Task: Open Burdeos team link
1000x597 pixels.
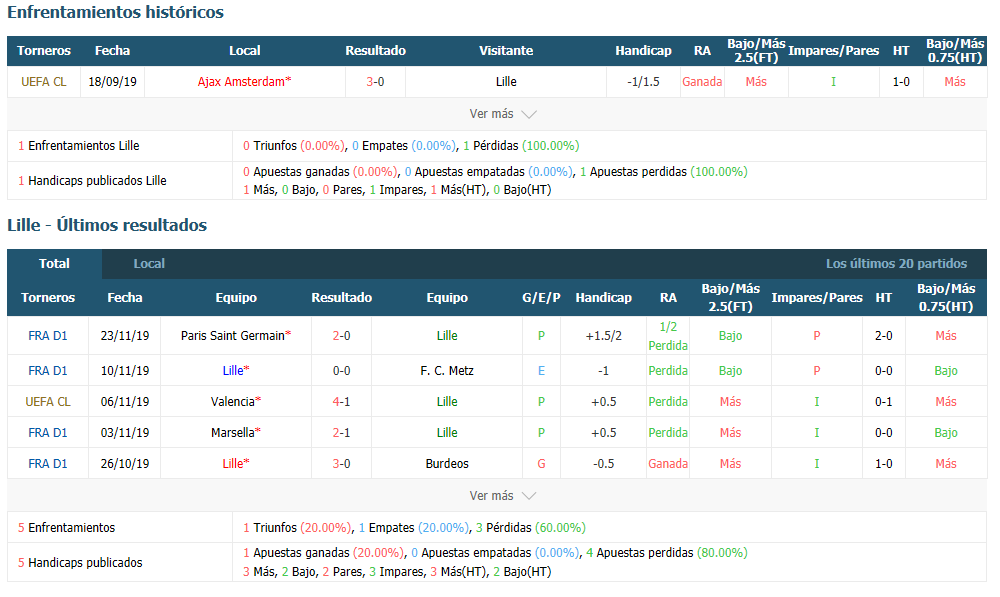Action: coord(446,464)
